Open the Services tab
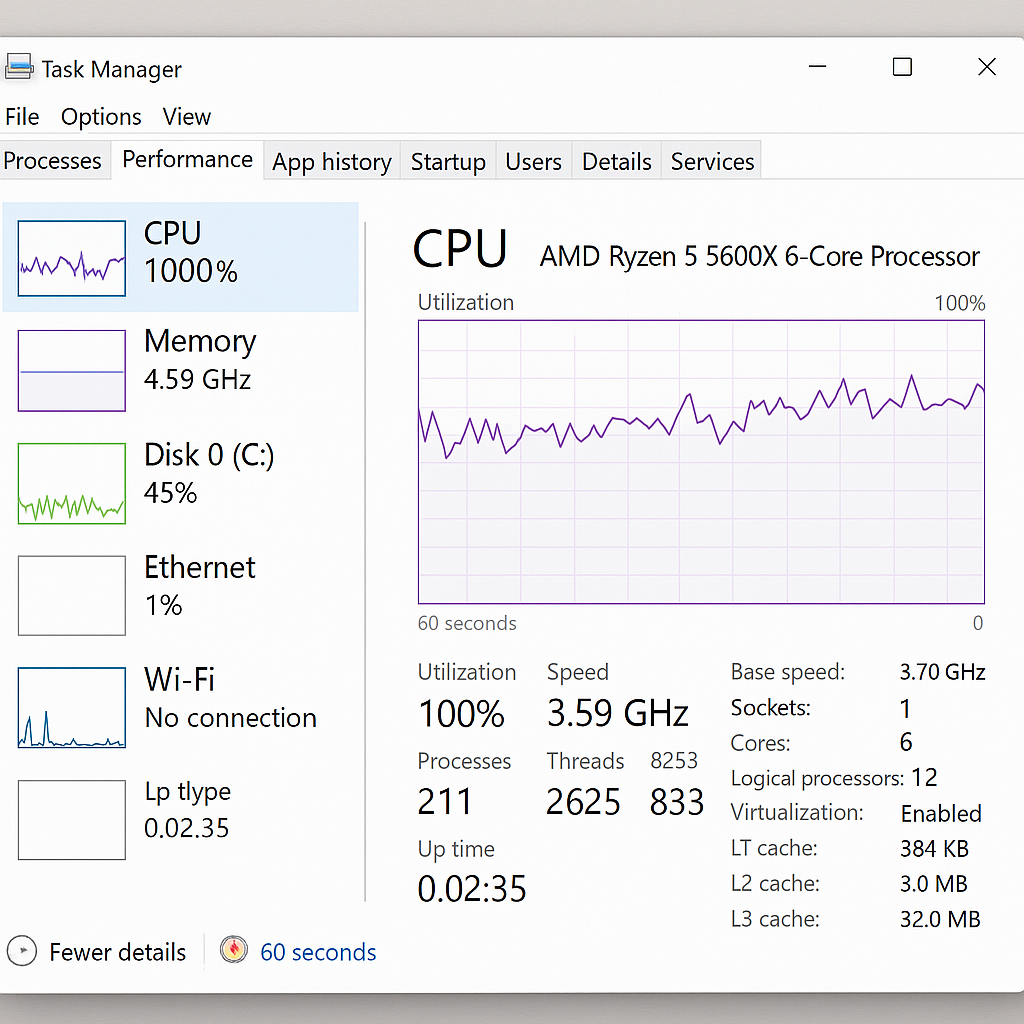 [711, 160]
